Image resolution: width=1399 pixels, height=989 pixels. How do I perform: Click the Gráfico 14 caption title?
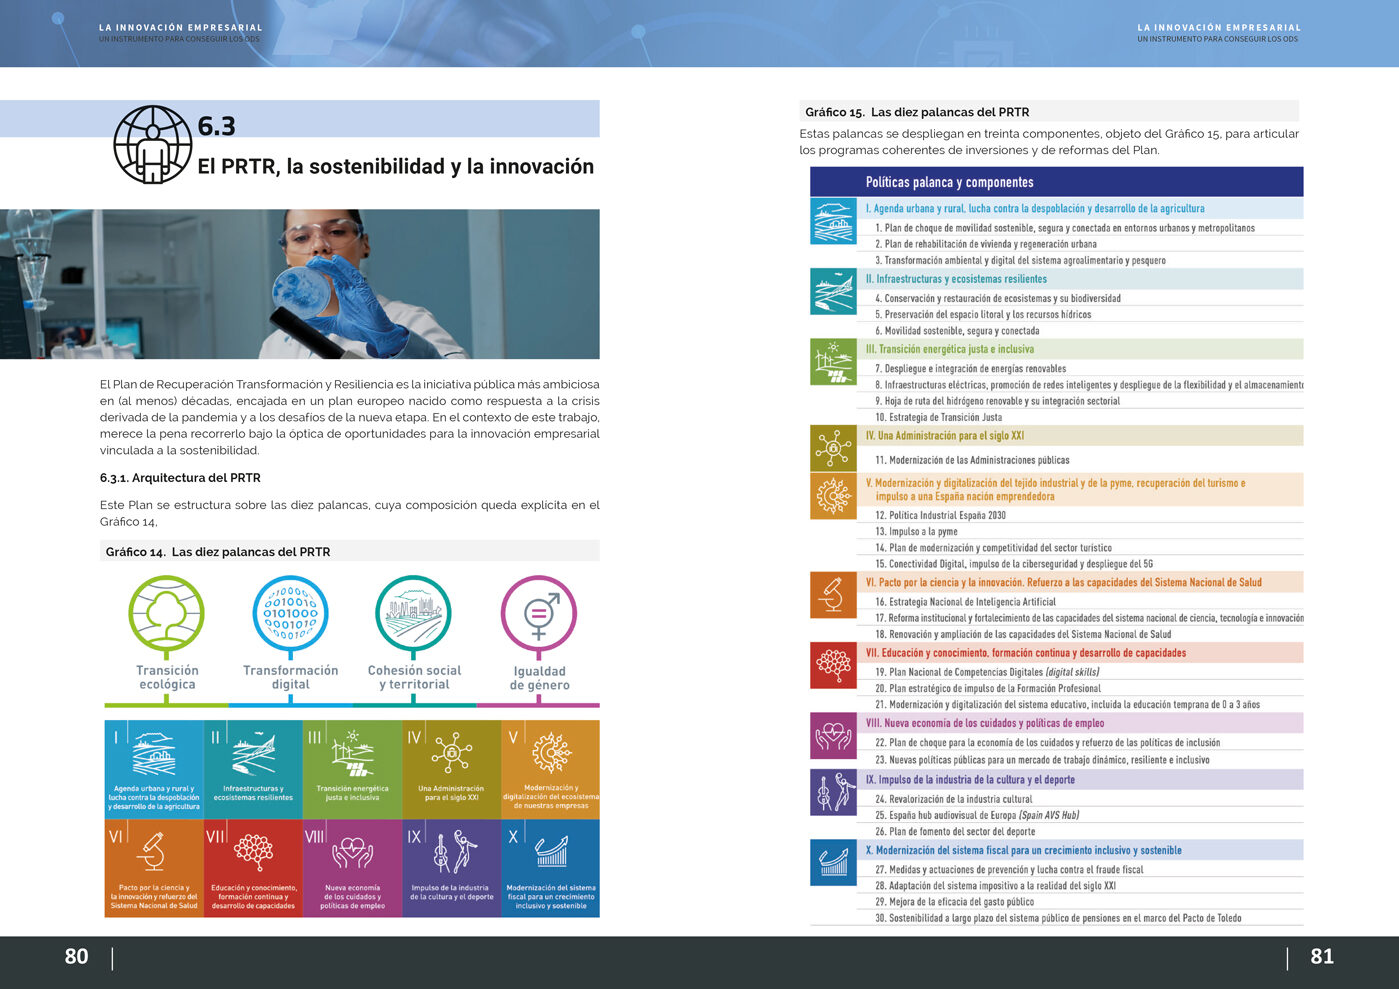[218, 552]
